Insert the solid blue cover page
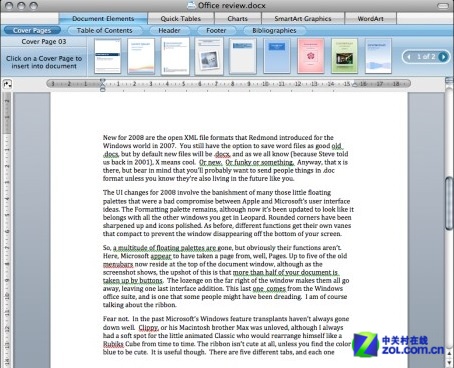This screenshot has height=368, width=454. click(x=277, y=56)
